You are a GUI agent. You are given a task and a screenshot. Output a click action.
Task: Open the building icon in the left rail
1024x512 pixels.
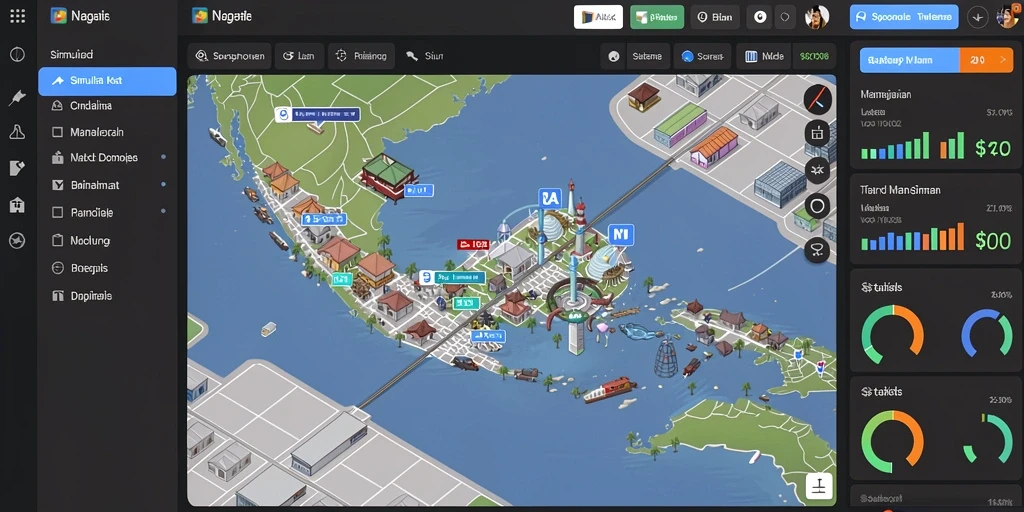point(17,205)
